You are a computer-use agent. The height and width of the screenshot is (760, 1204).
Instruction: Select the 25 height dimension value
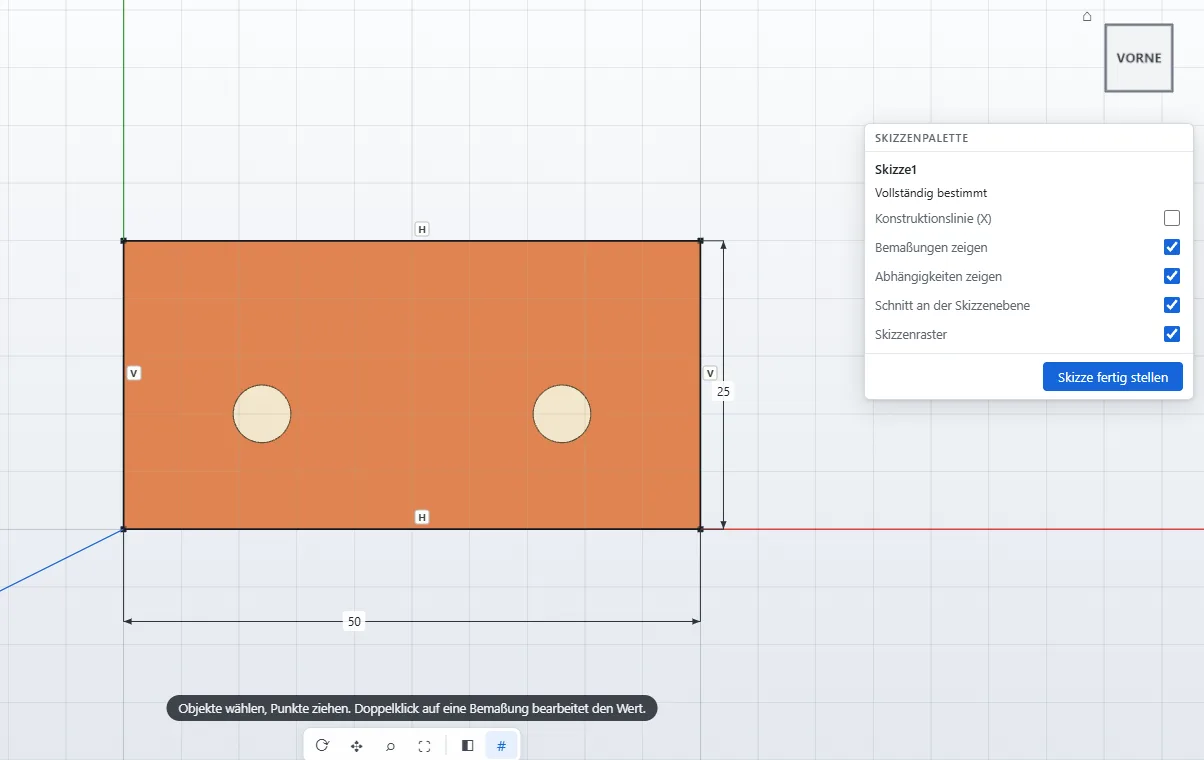pos(724,392)
